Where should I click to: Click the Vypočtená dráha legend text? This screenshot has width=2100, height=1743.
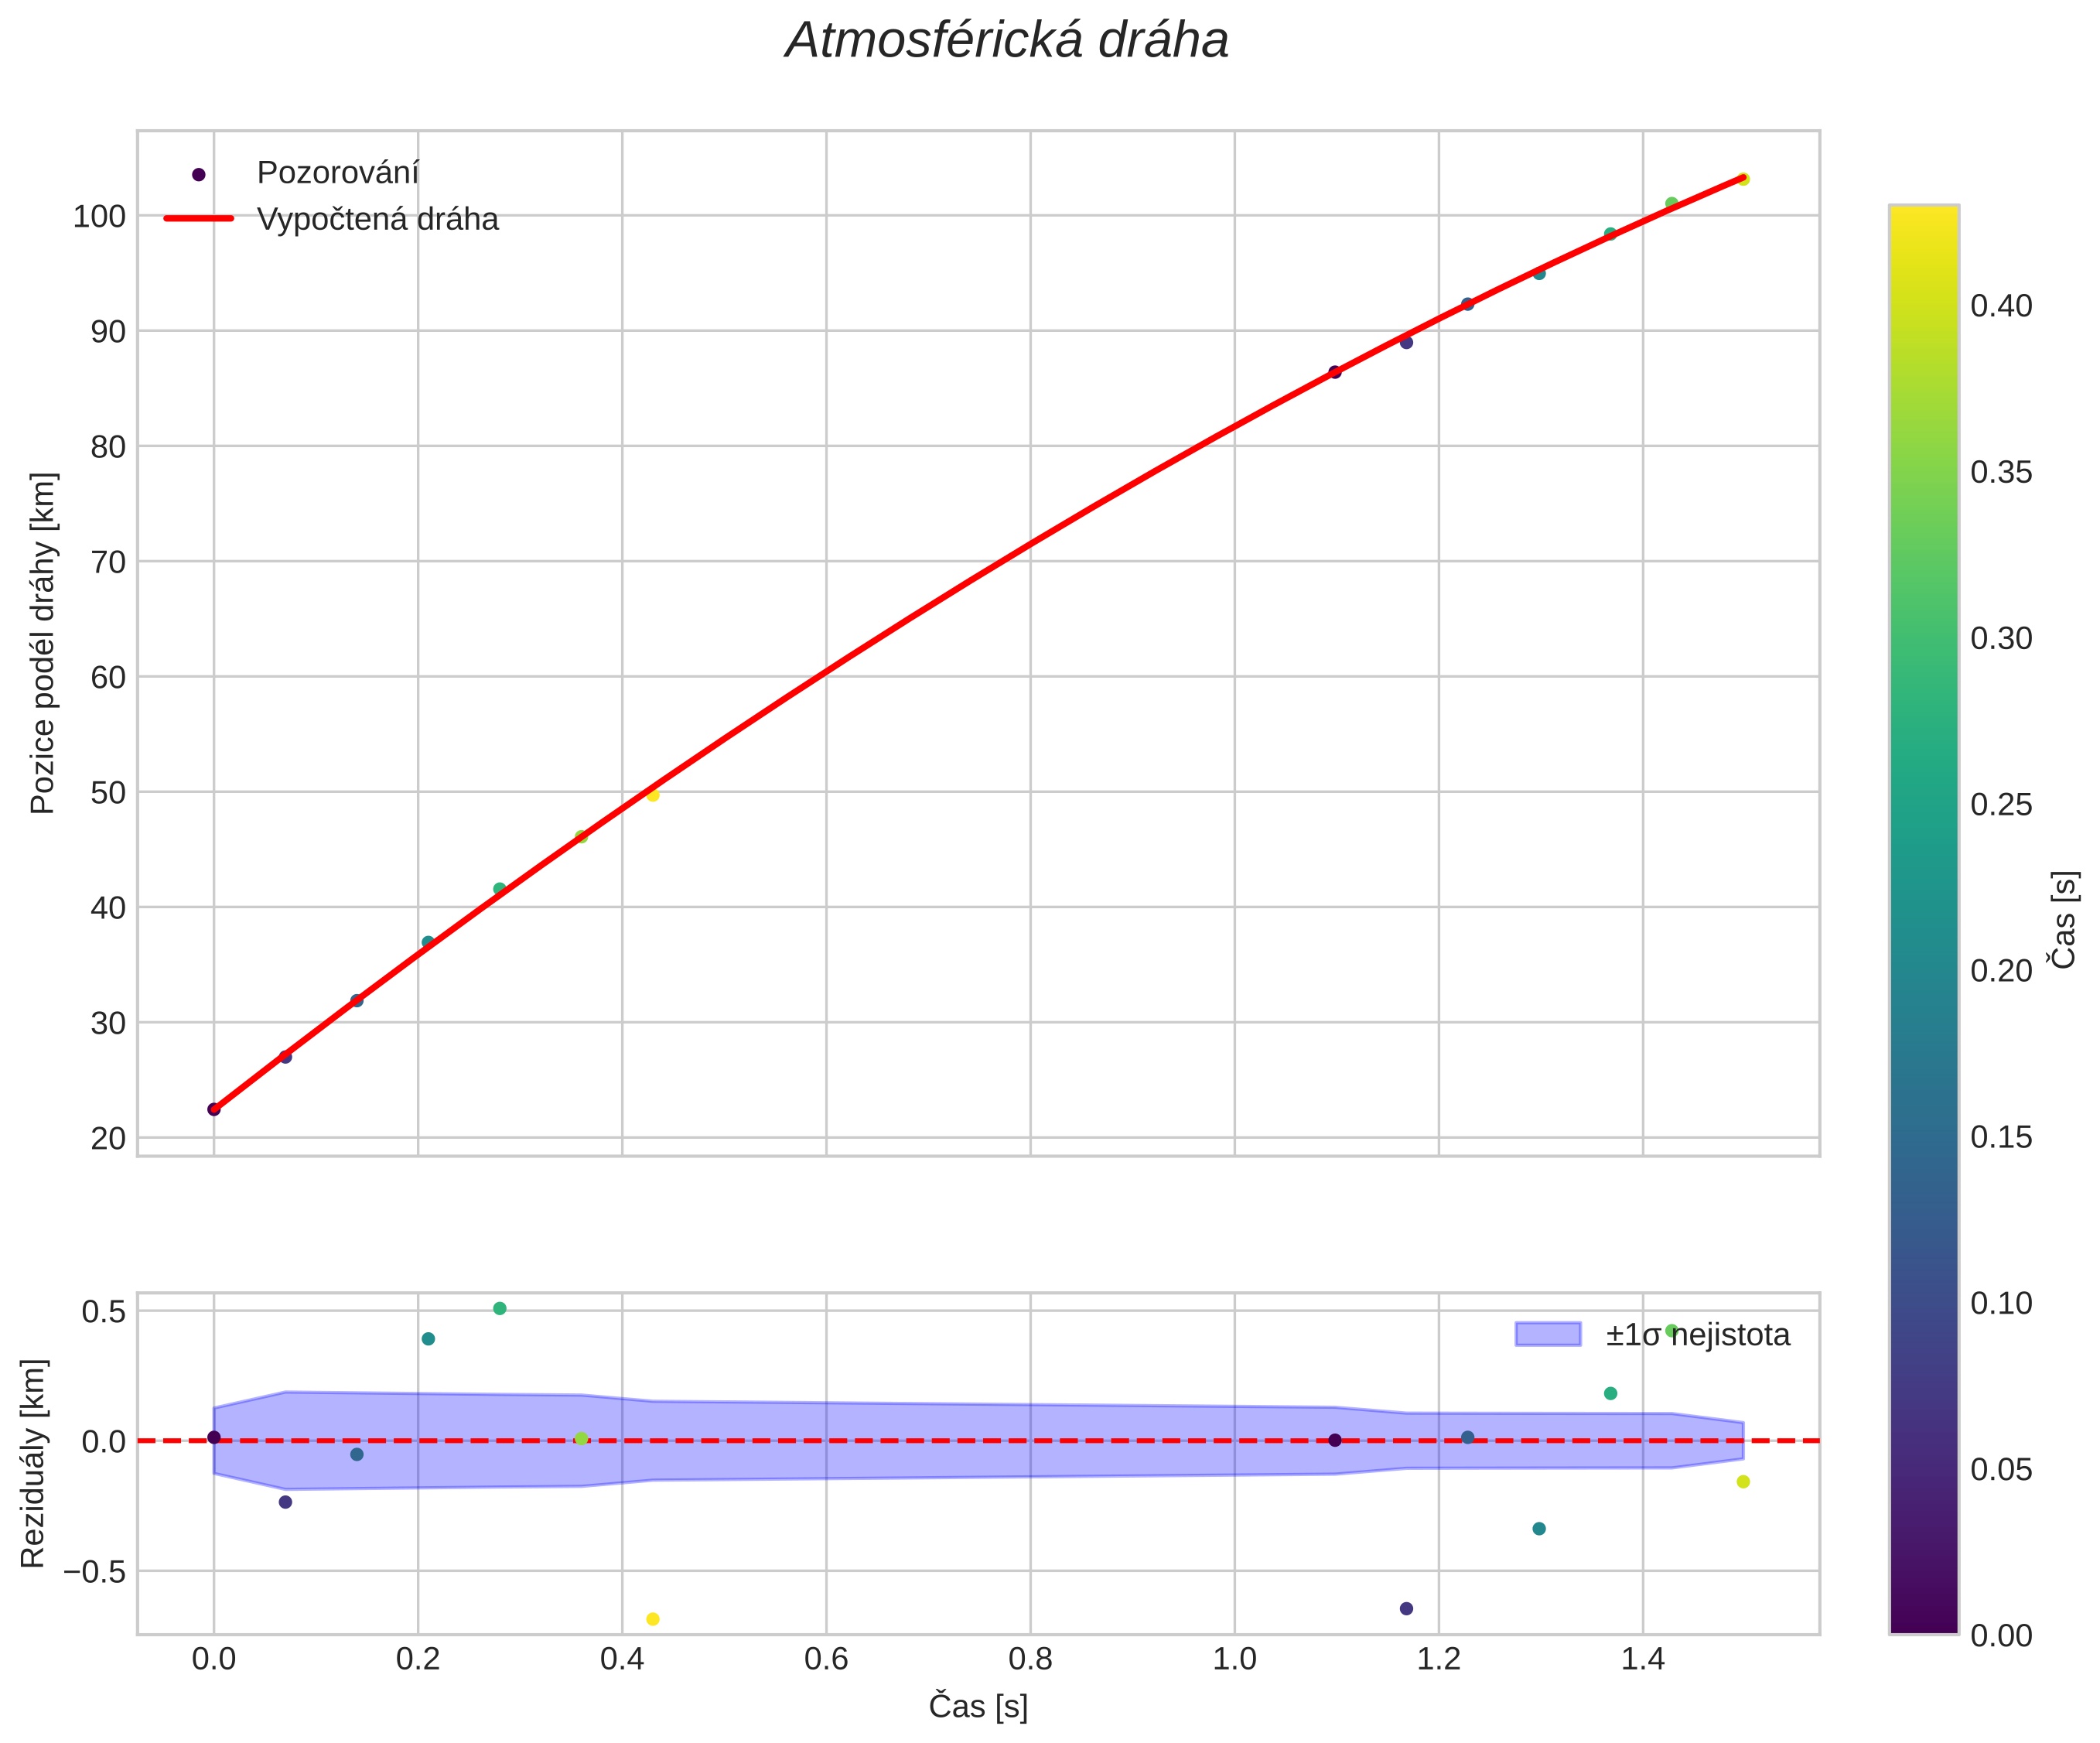(x=377, y=219)
